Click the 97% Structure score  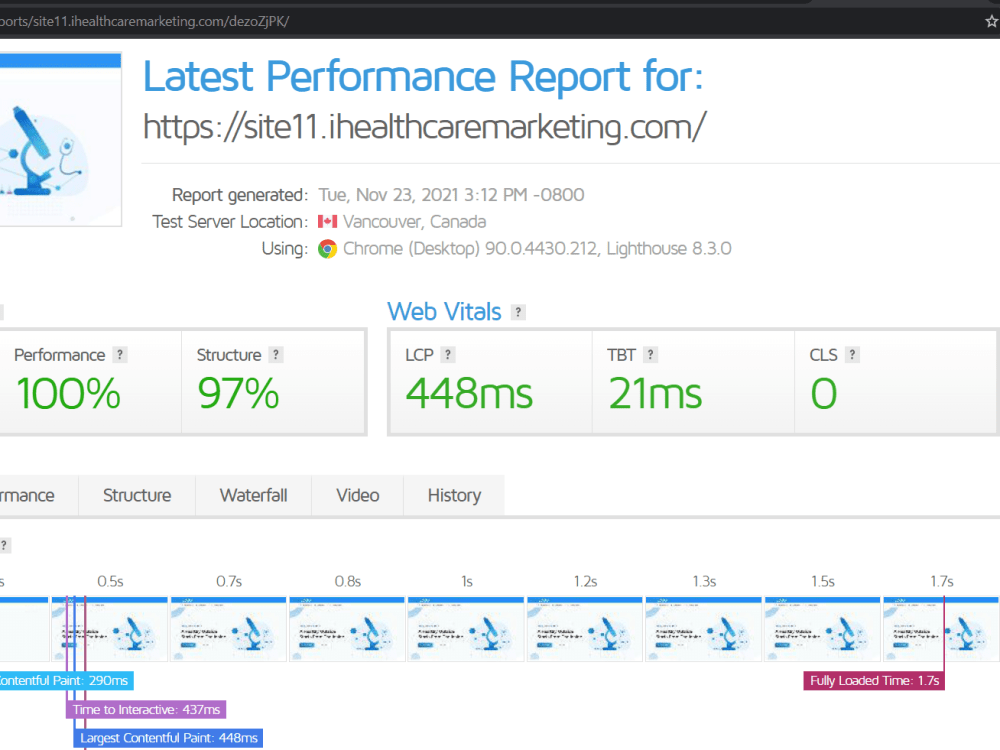point(239,393)
